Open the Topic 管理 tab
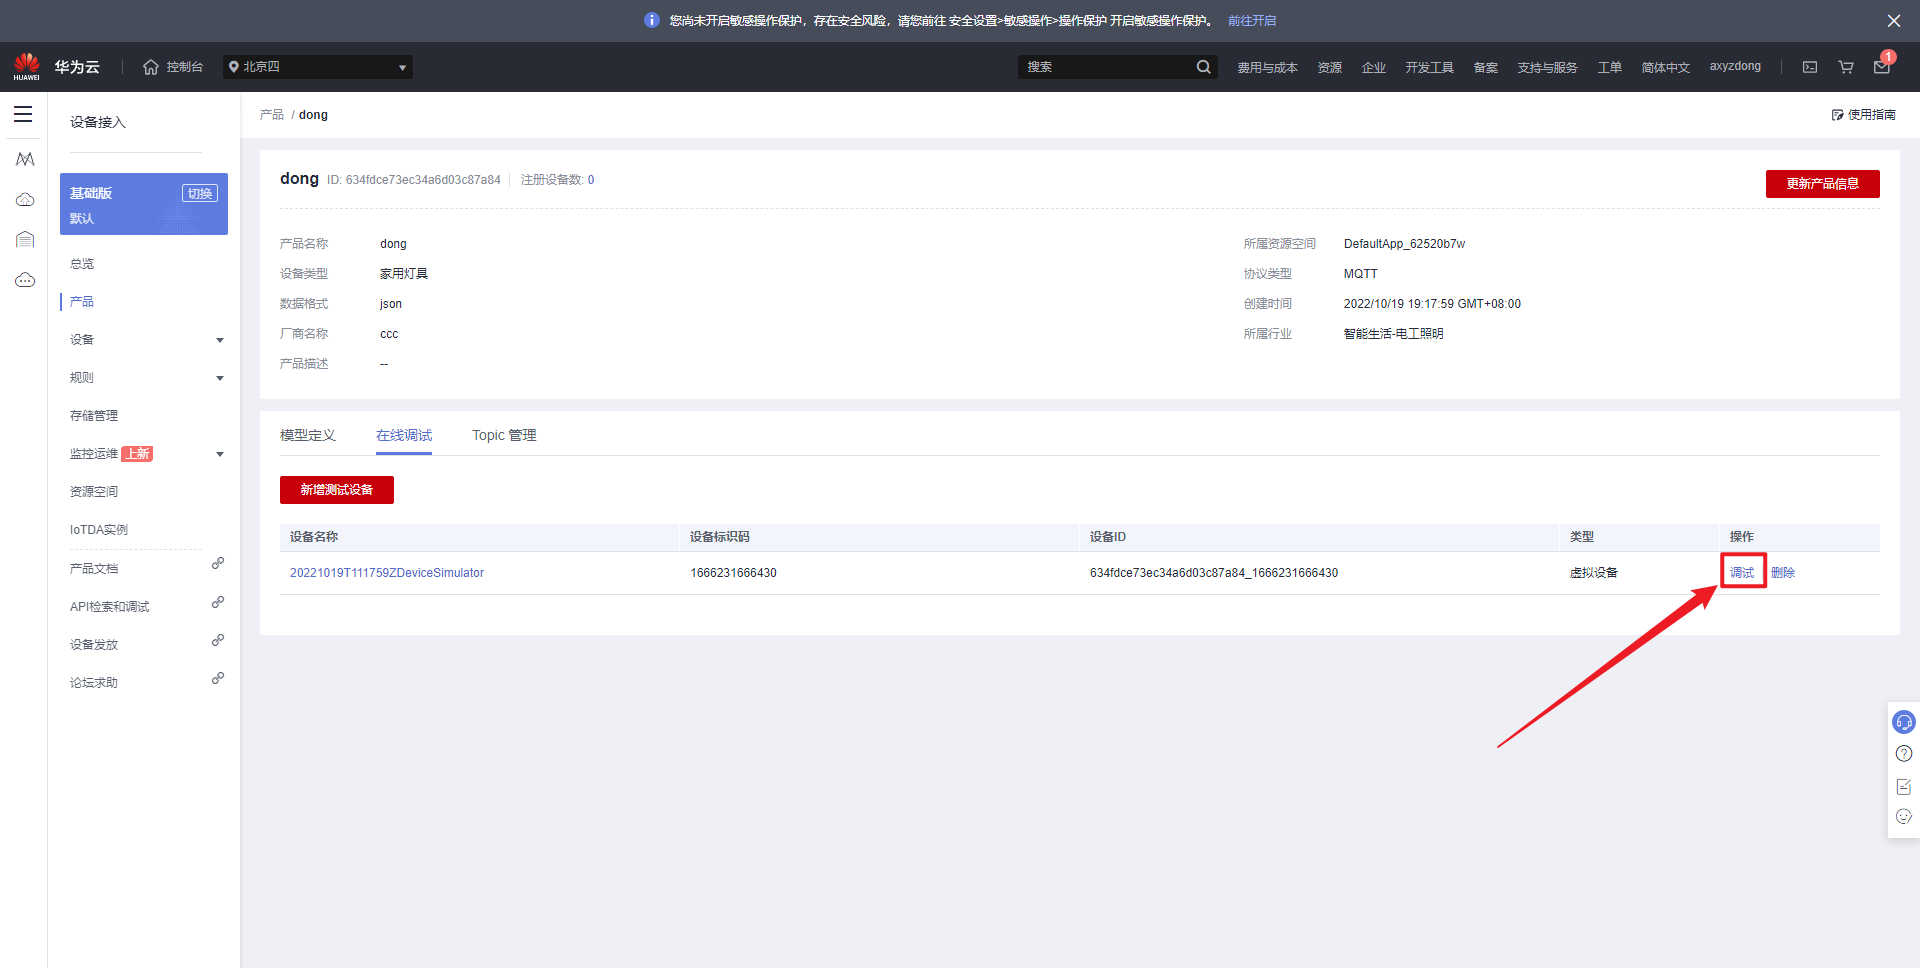The height and width of the screenshot is (968, 1920). (x=504, y=435)
